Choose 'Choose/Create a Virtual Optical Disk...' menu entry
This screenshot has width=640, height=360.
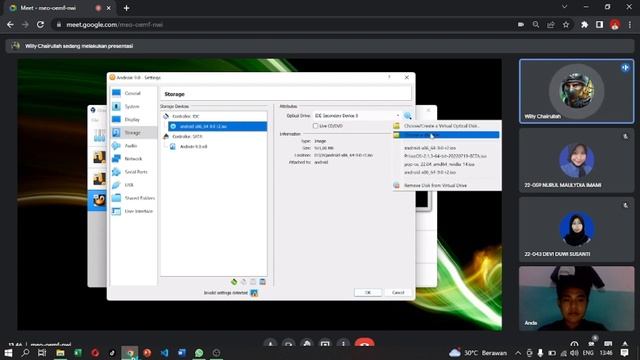tap(447, 126)
